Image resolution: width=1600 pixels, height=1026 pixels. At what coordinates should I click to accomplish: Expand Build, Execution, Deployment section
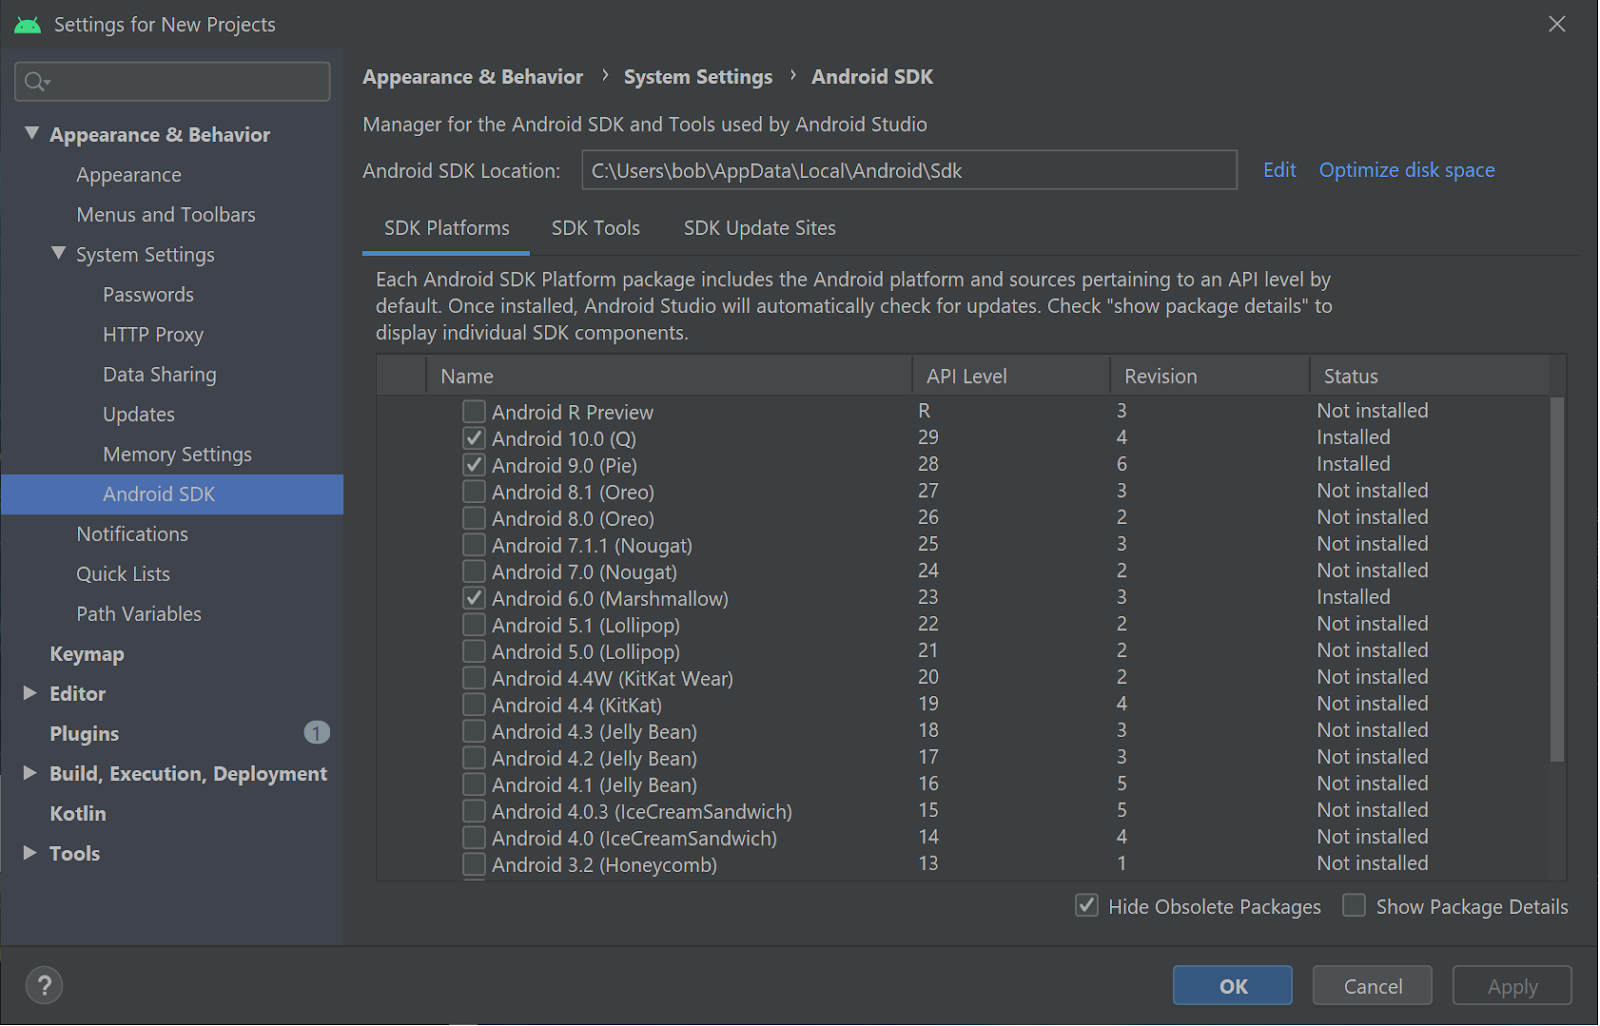coord(30,773)
